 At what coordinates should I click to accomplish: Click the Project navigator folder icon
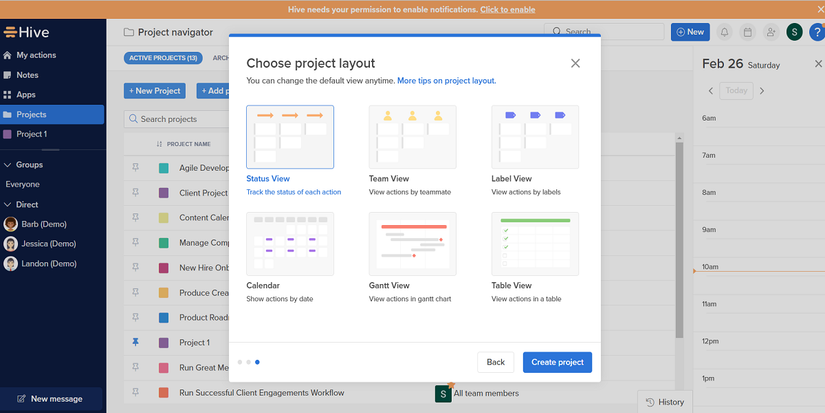128,32
